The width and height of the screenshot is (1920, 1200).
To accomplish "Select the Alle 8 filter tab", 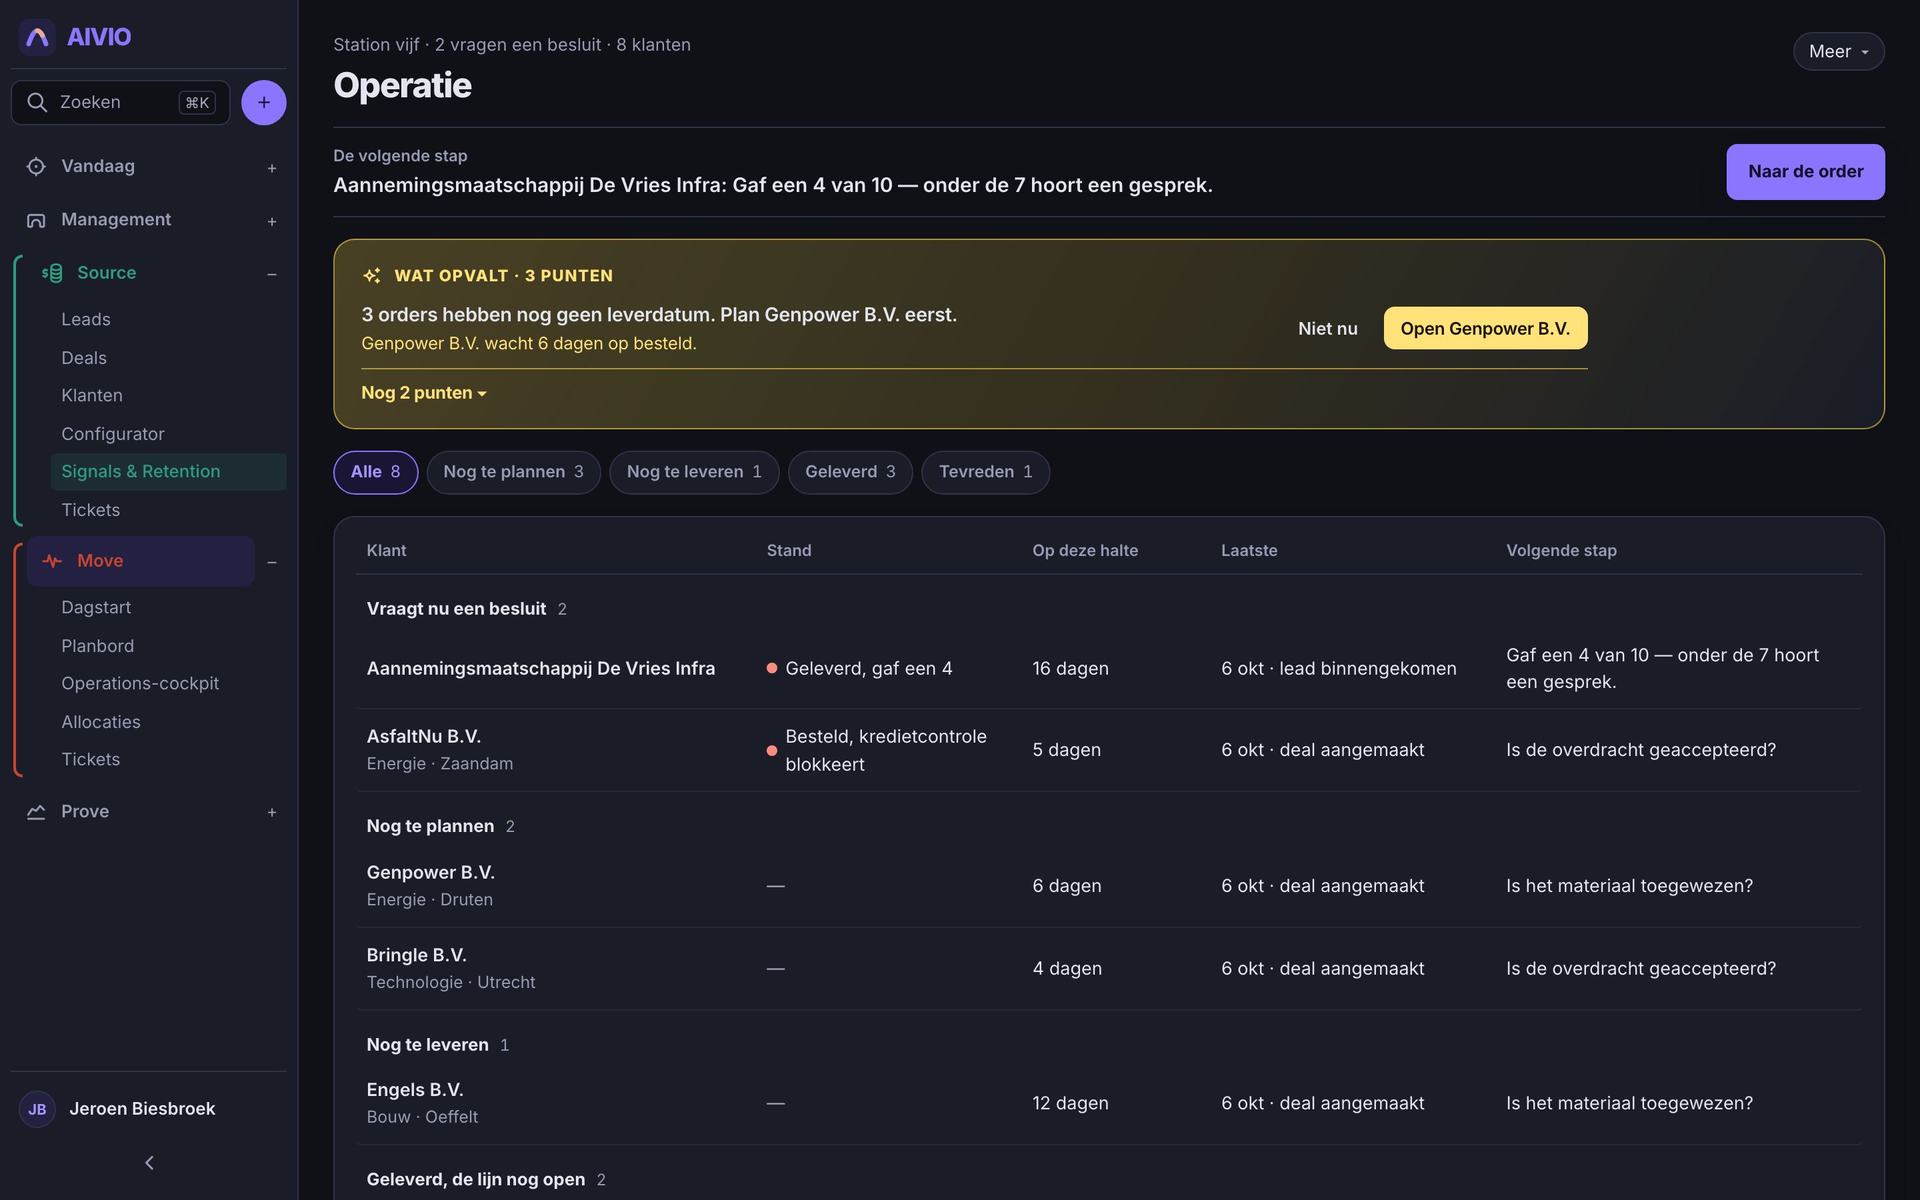I will 375,472.
